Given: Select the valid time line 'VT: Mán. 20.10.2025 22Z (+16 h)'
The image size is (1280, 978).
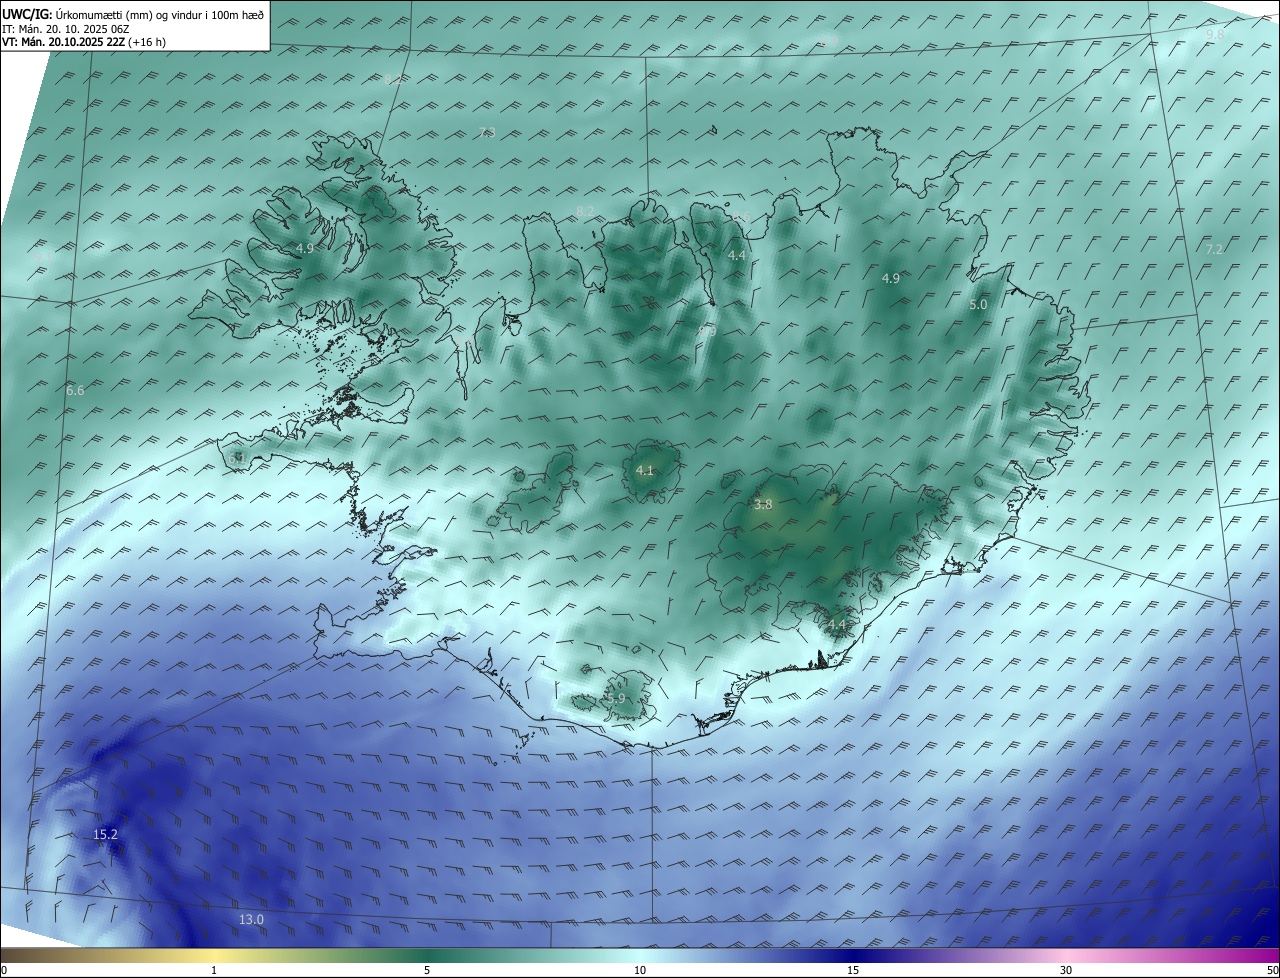Looking at the screenshot, I should point(84,42).
